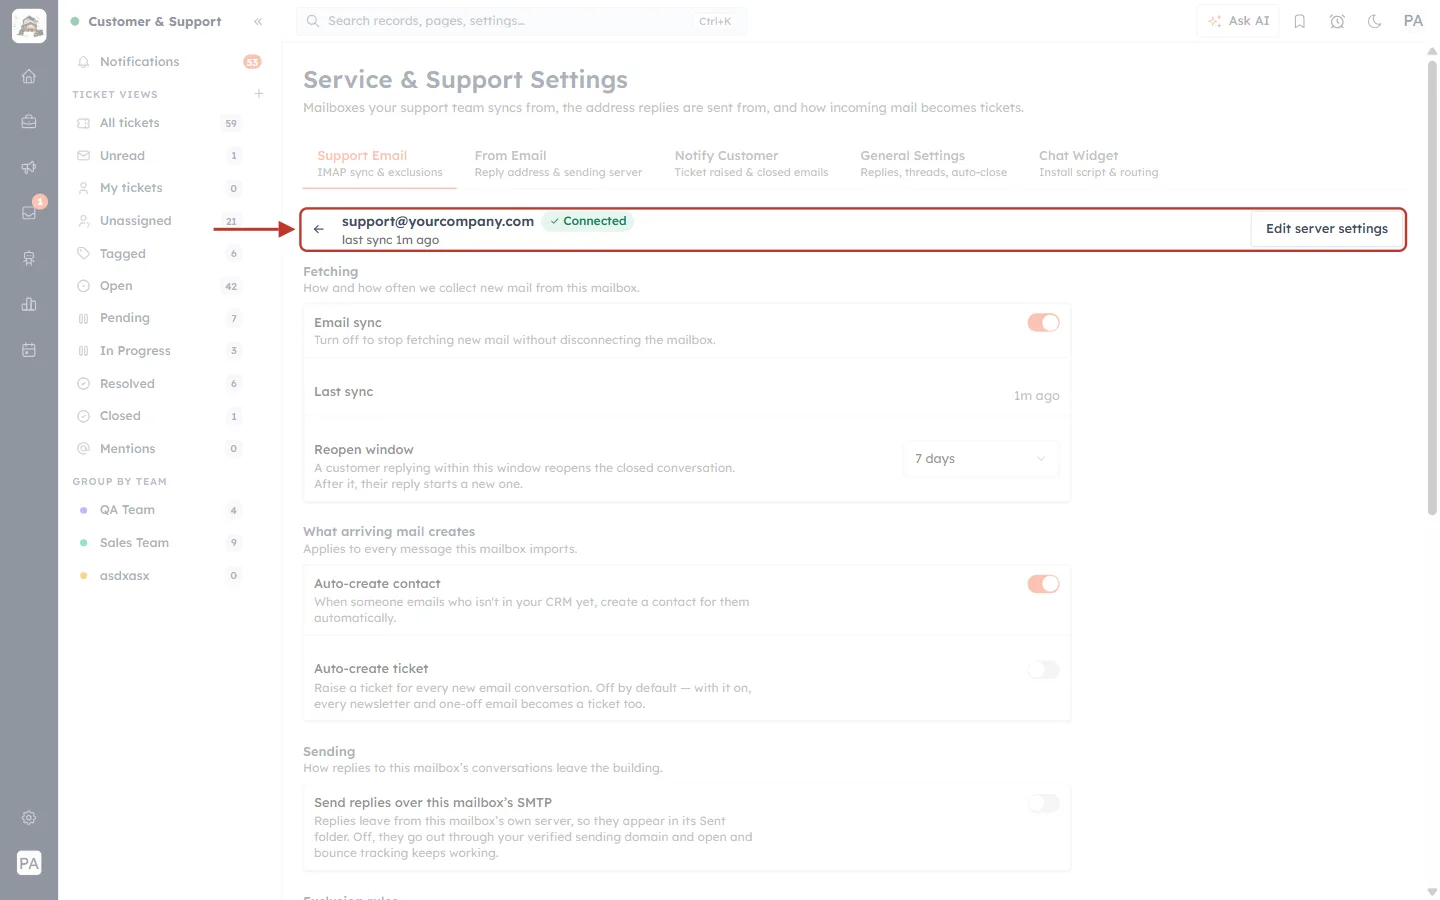
Task: Switch to dark mode moon icon
Action: pyautogui.click(x=1375, y=21)
